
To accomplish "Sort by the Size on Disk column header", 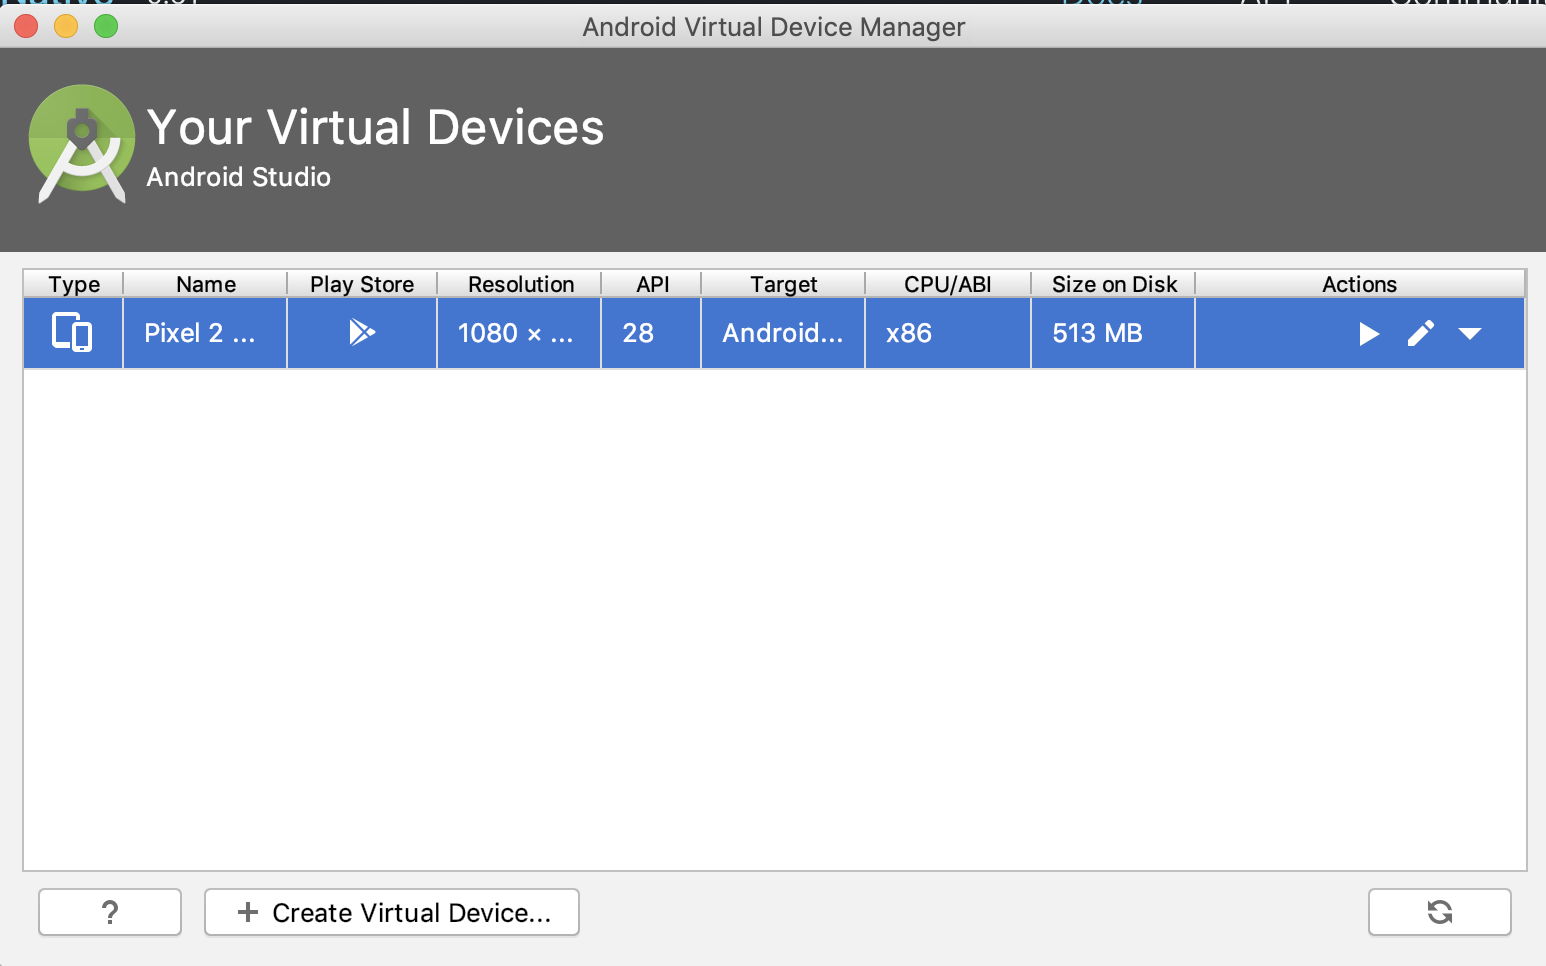I will (x=1114, y=284).
